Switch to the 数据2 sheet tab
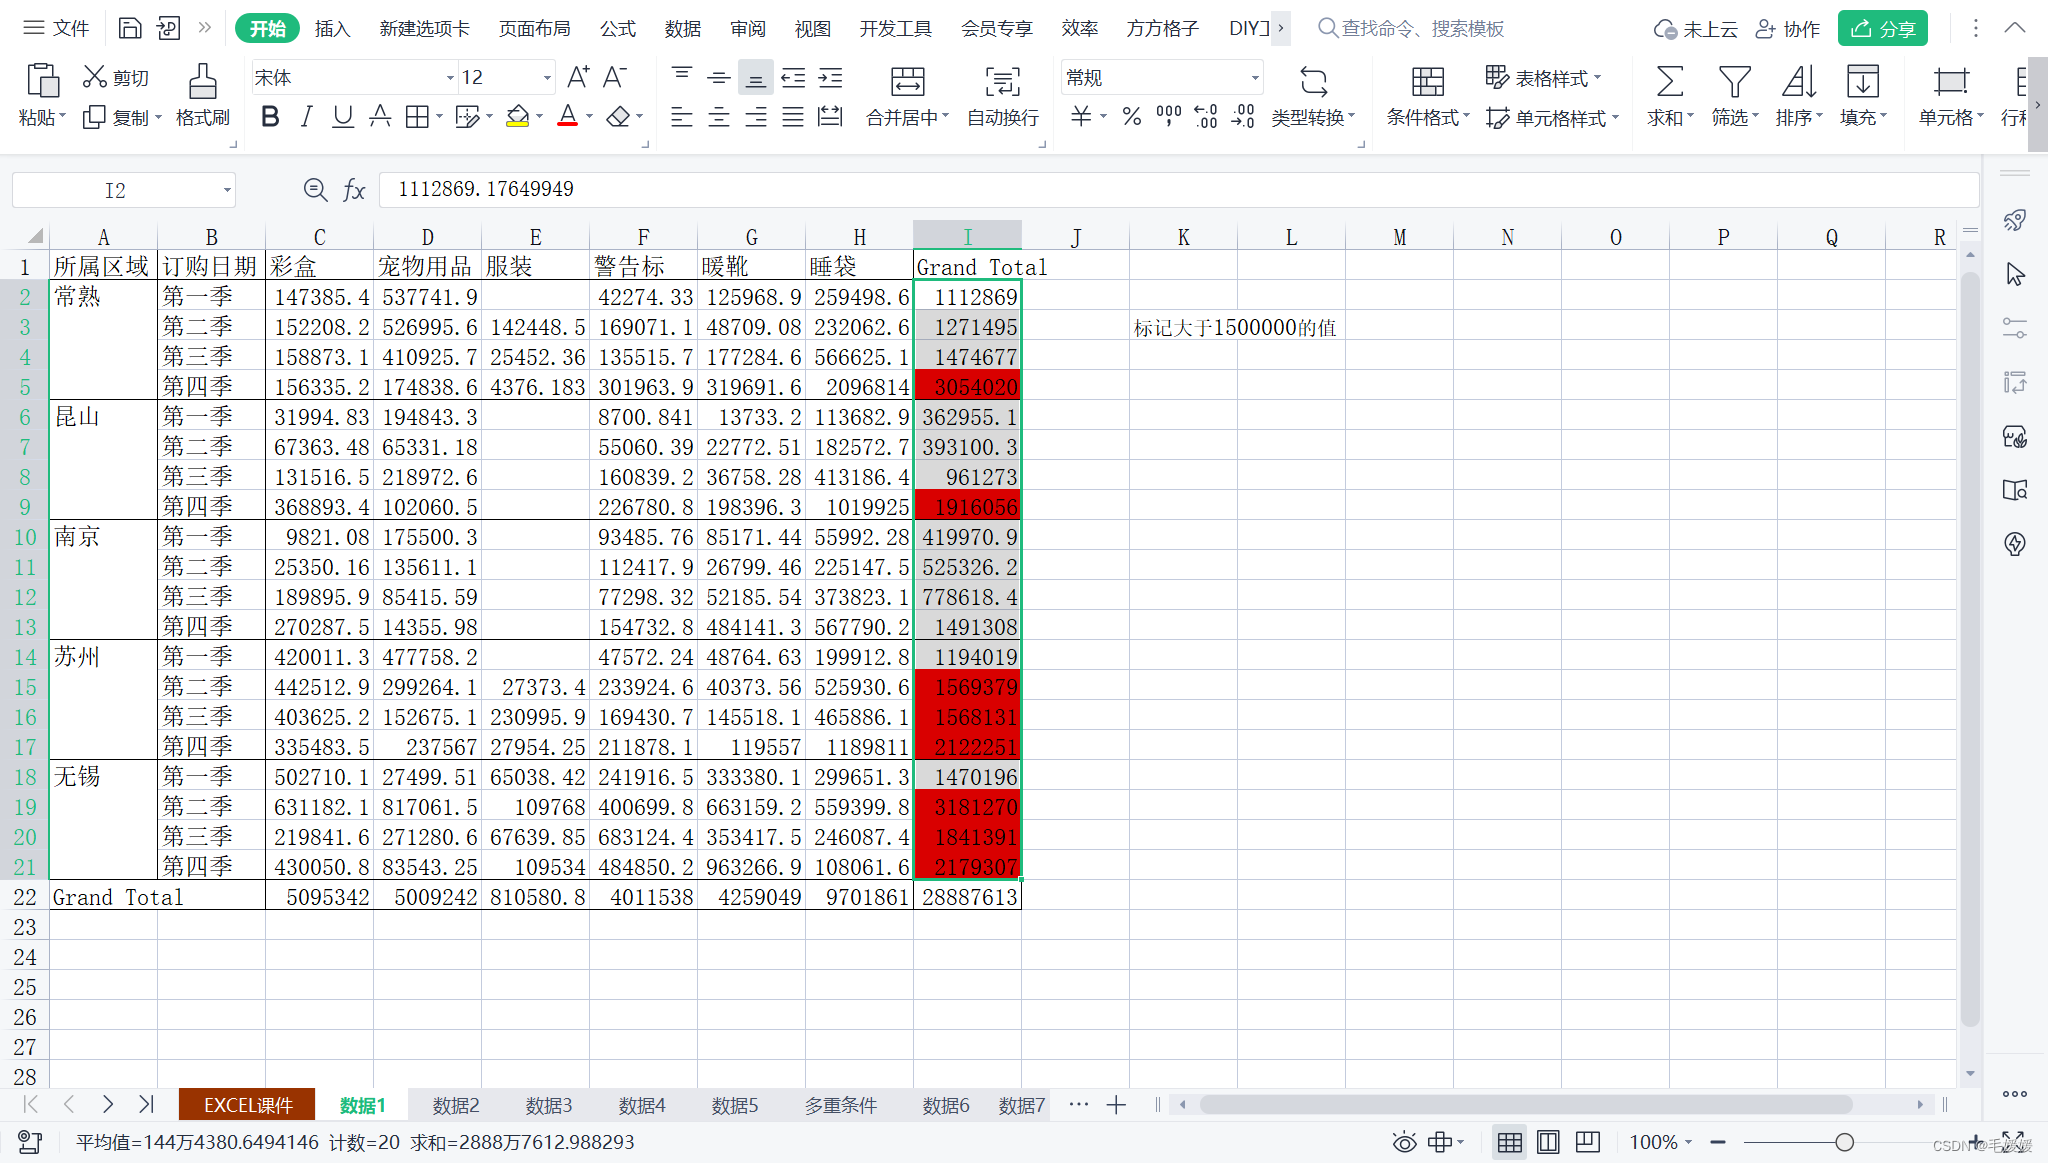The width and height of the screenshot is (2048, 1163). [456, 1105]
